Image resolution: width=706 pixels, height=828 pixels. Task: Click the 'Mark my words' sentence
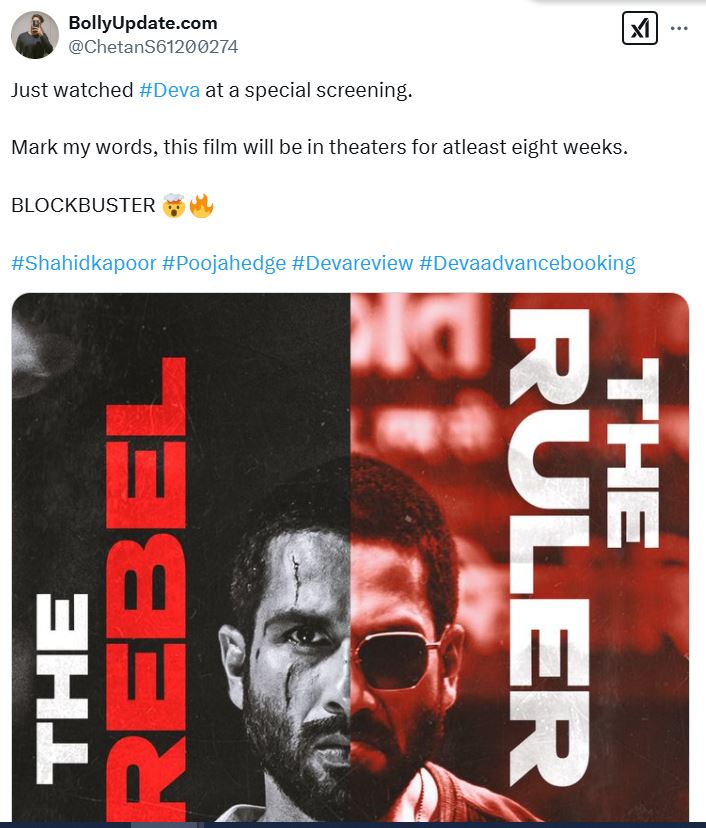click(x=319, y=147)
